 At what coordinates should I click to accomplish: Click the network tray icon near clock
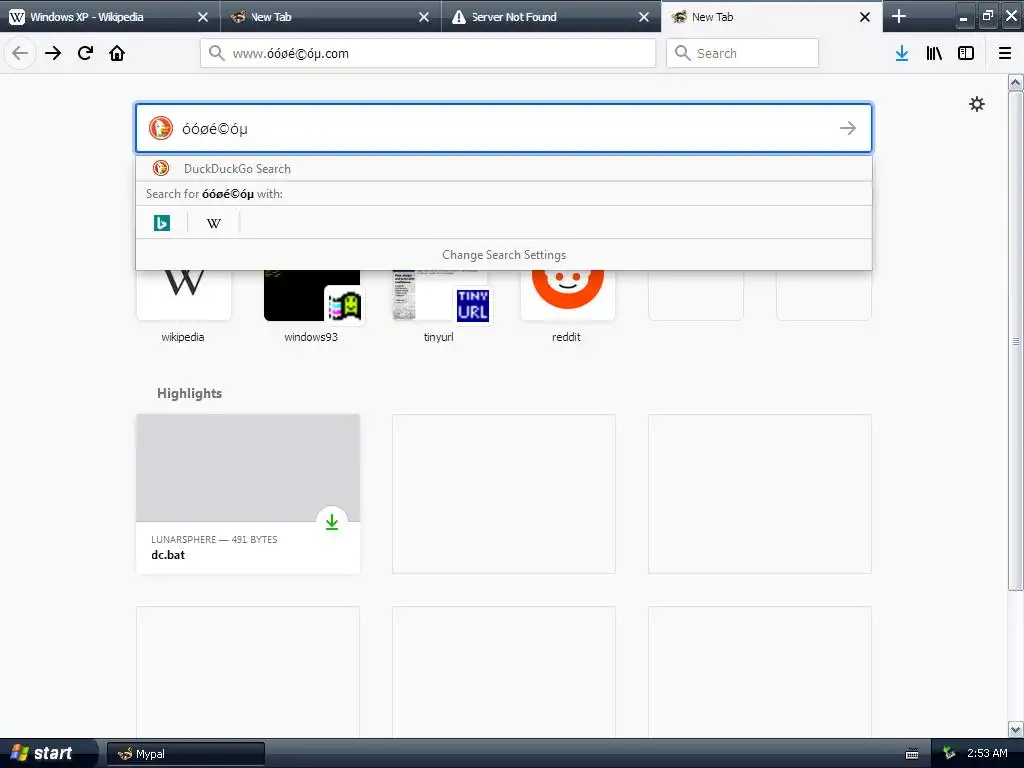(x=949, y=753)
